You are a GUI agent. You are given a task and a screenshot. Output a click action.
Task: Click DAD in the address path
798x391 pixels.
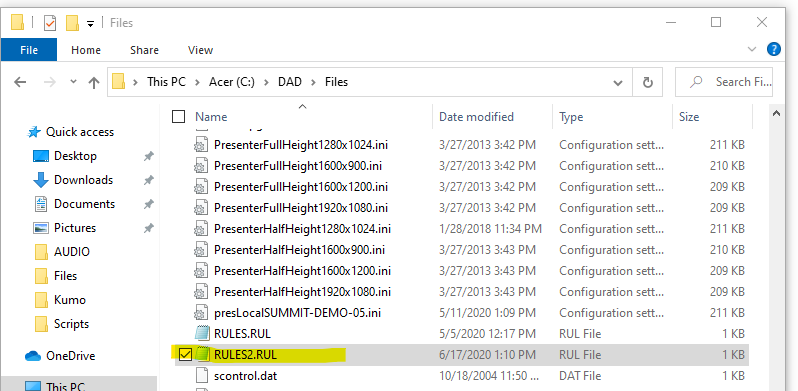tap(290, 82)
